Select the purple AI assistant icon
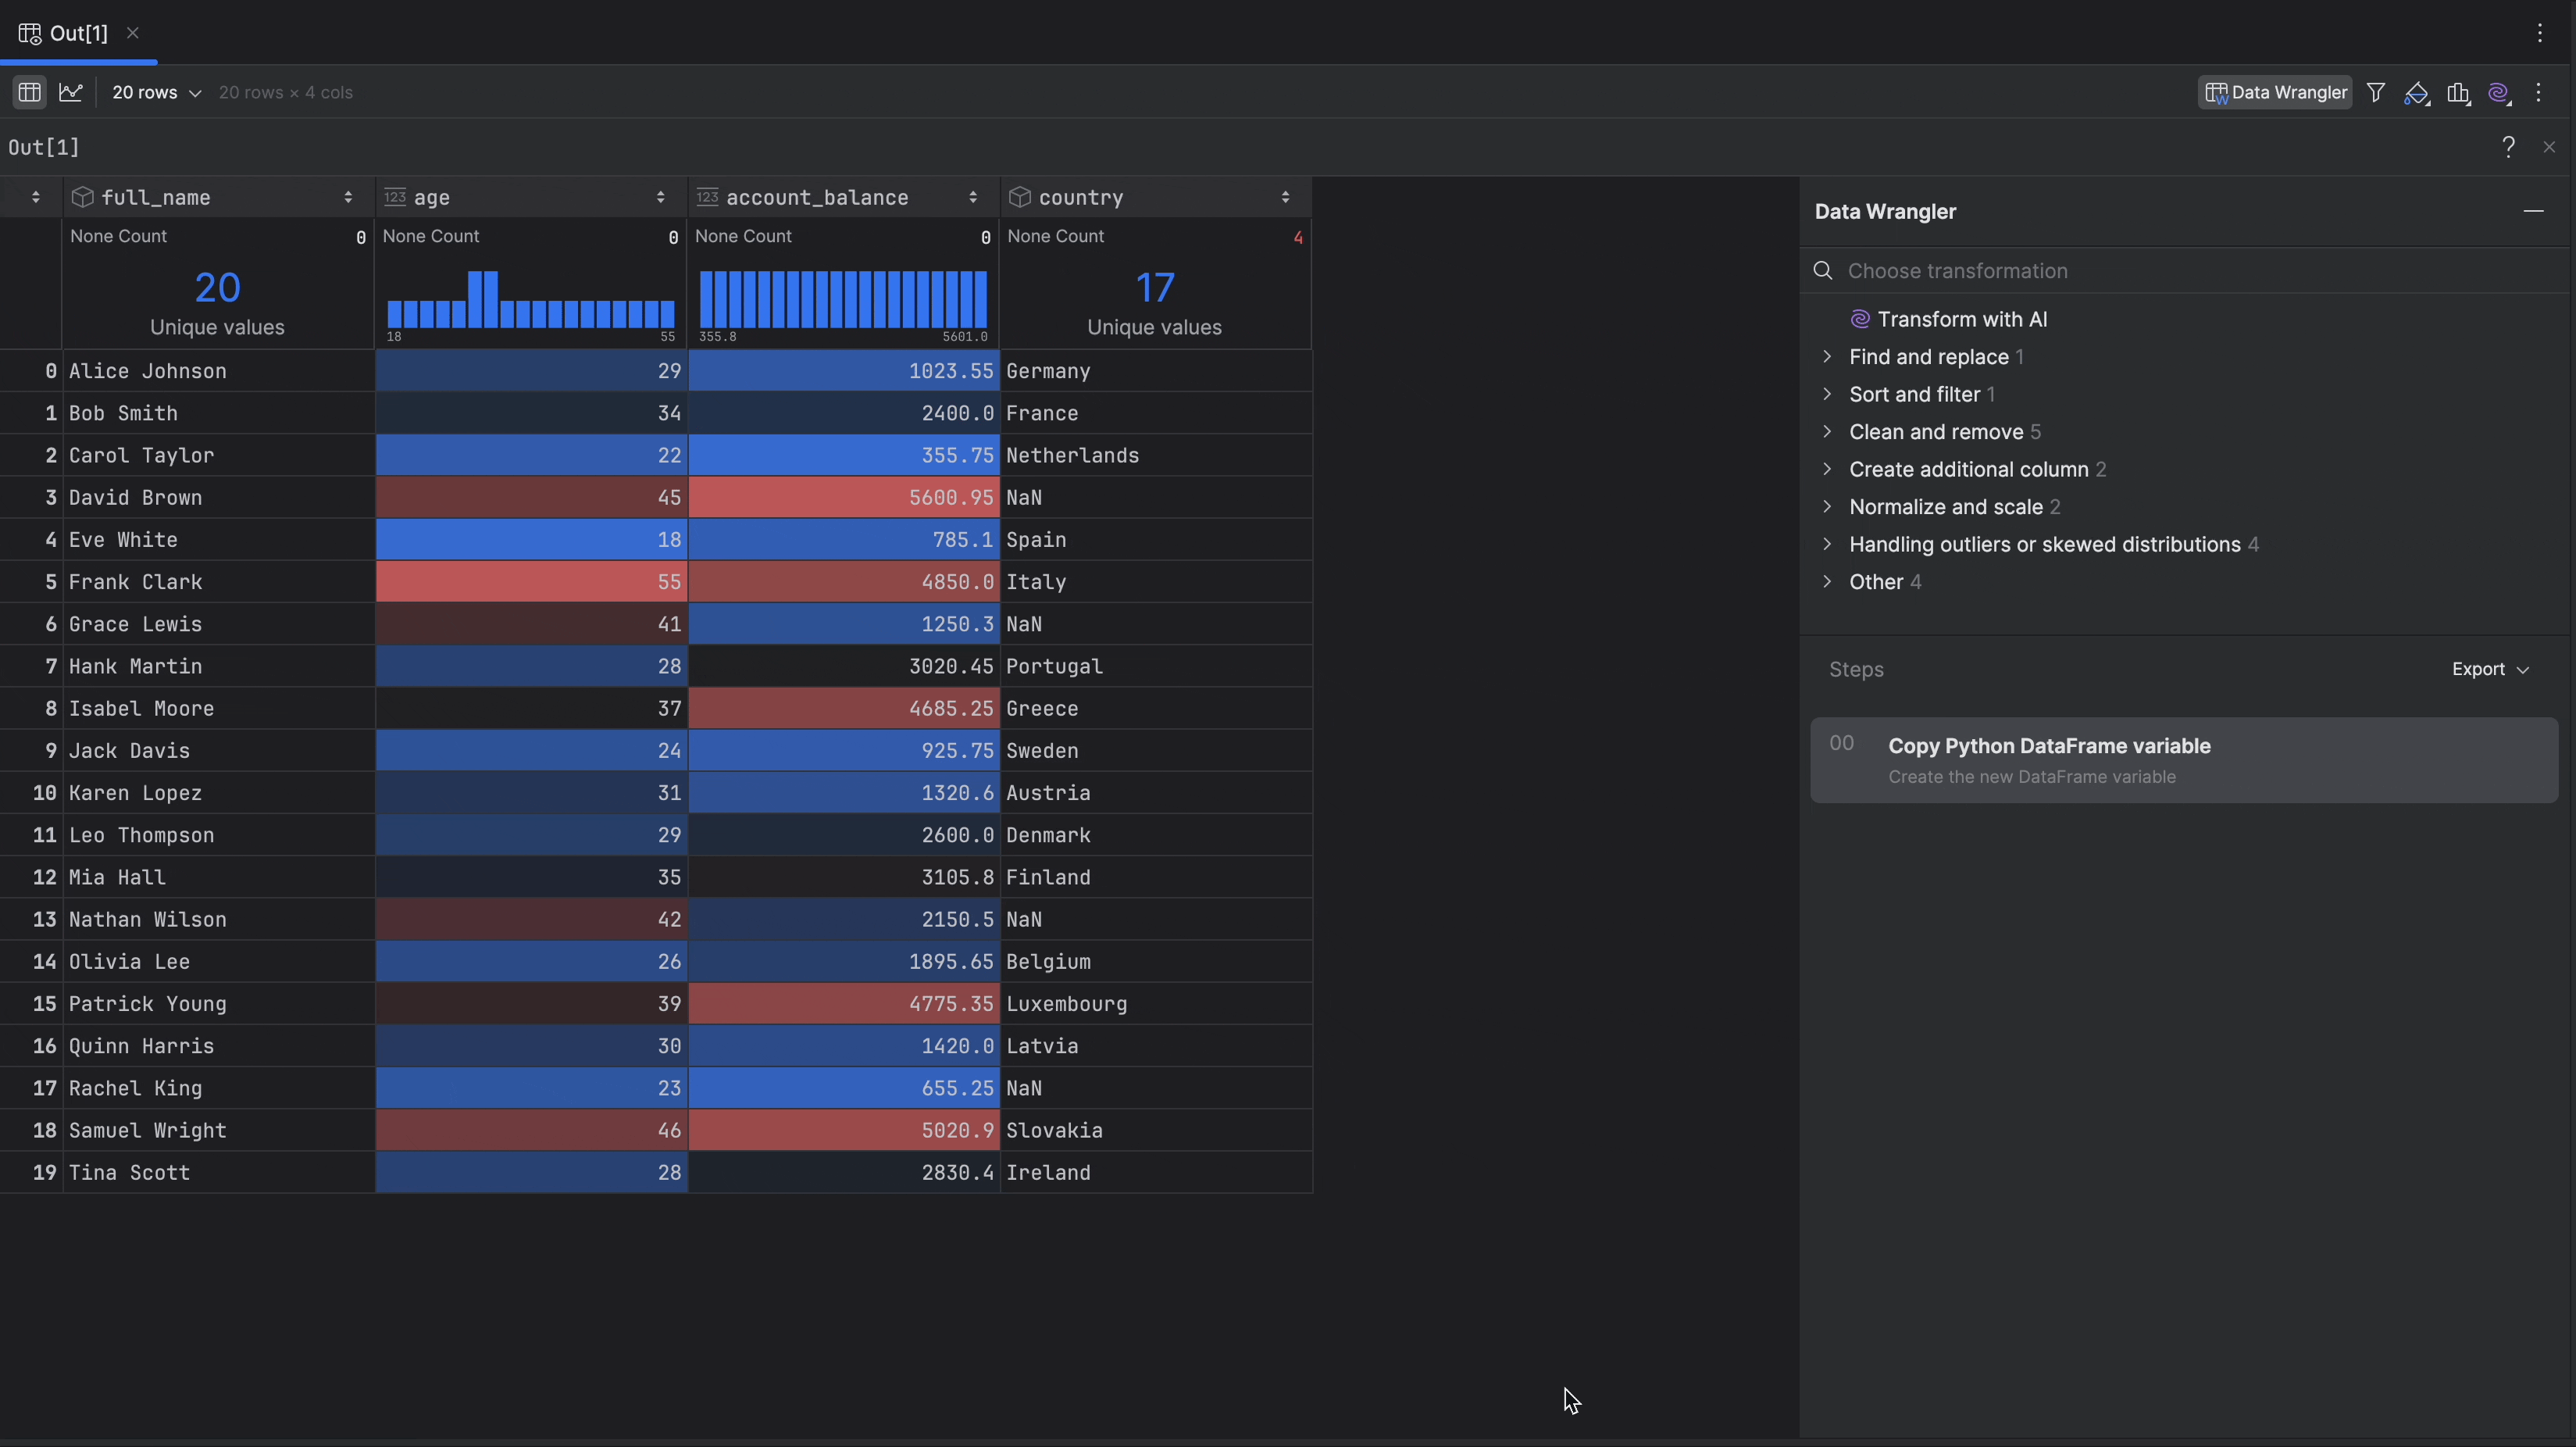This screenshot has width=2576, height=1447. (x=2500, y=92)
